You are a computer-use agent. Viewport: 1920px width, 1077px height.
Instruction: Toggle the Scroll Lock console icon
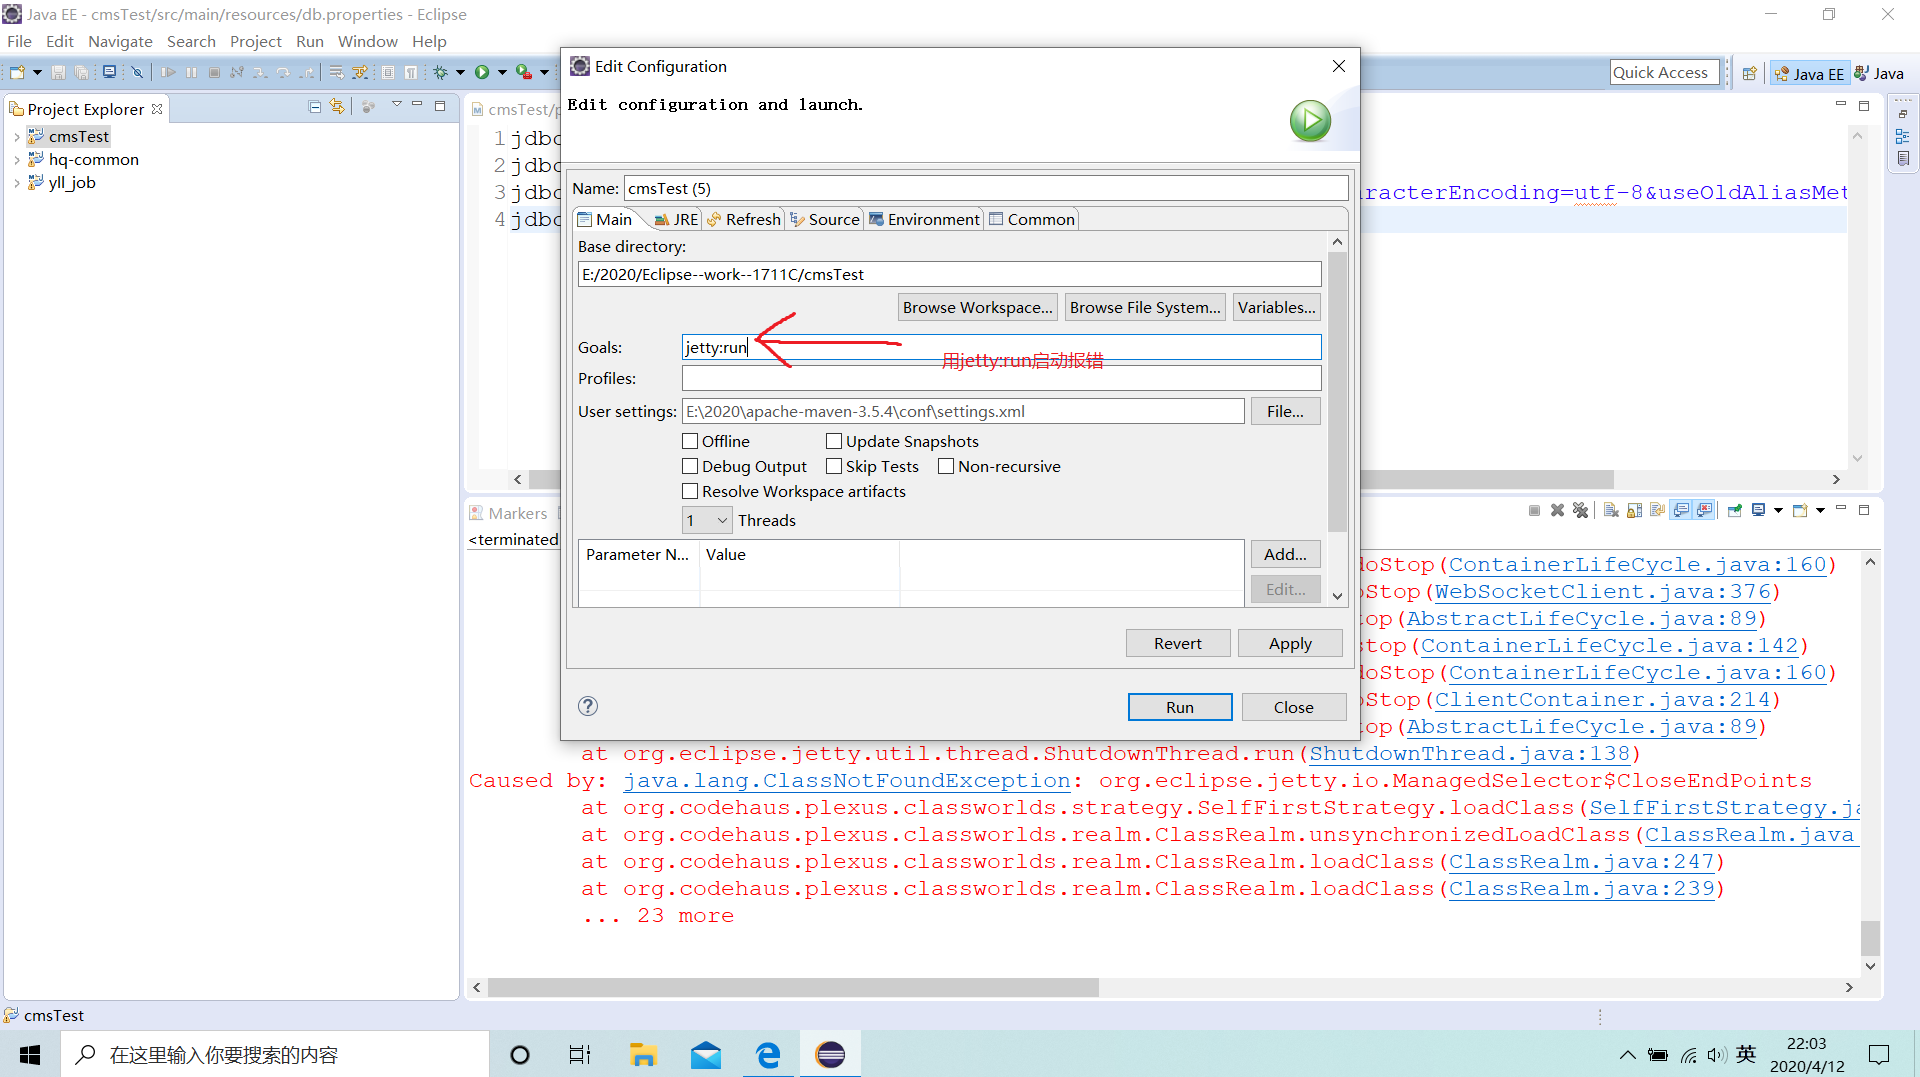tap(1634, 510)
